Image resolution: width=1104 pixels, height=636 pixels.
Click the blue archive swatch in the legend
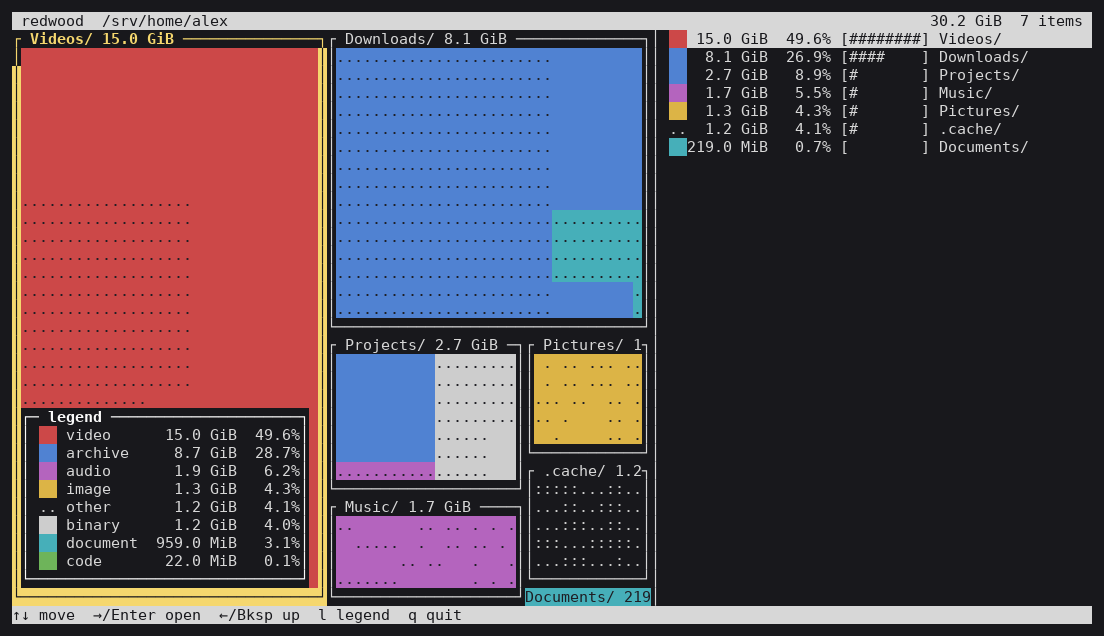[48, 454]
